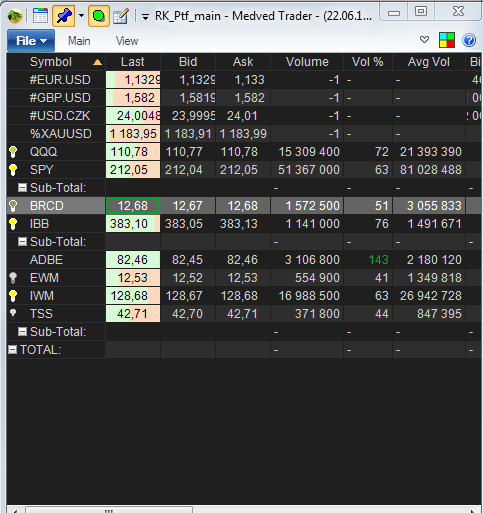Click EWM bid value 12,52
The height and width of the screenshot is (513, 483).
pyautogui.click(x=187, y=278)
